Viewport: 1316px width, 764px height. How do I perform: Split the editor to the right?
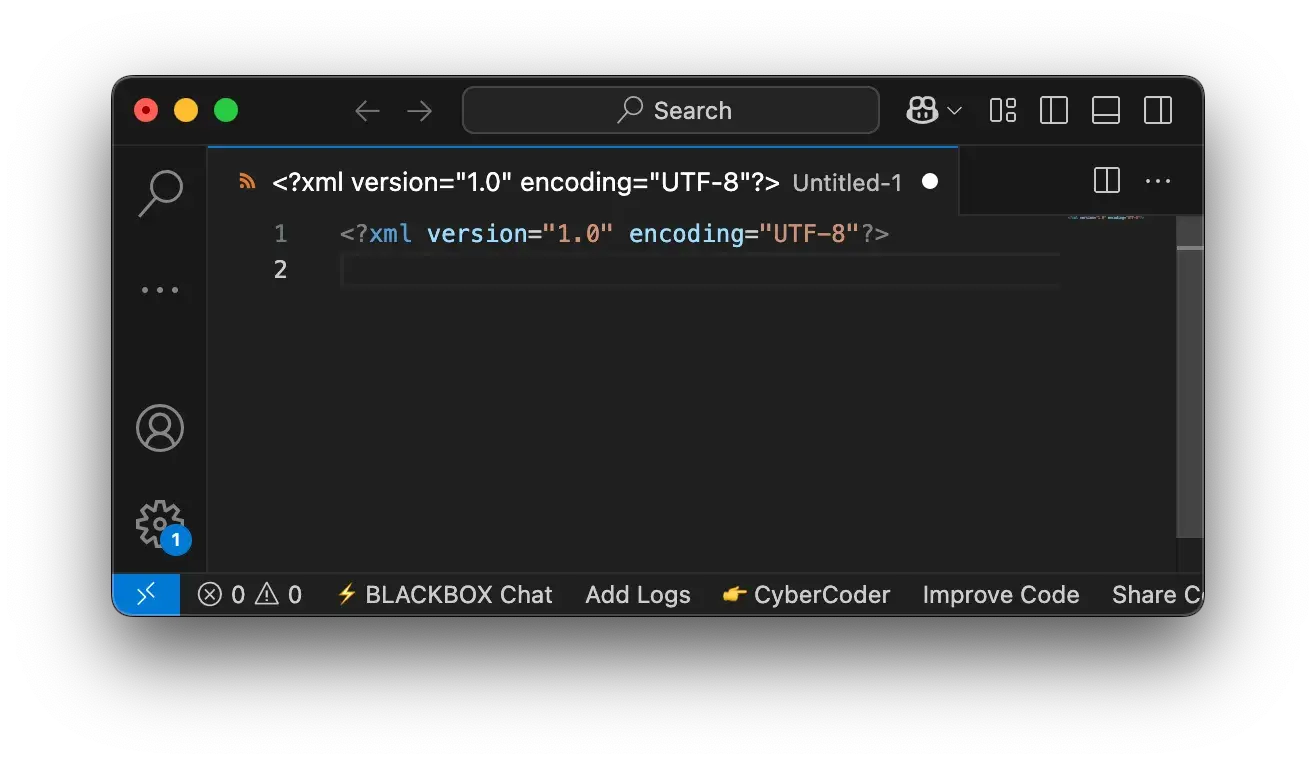click(x=1106, y=181)
